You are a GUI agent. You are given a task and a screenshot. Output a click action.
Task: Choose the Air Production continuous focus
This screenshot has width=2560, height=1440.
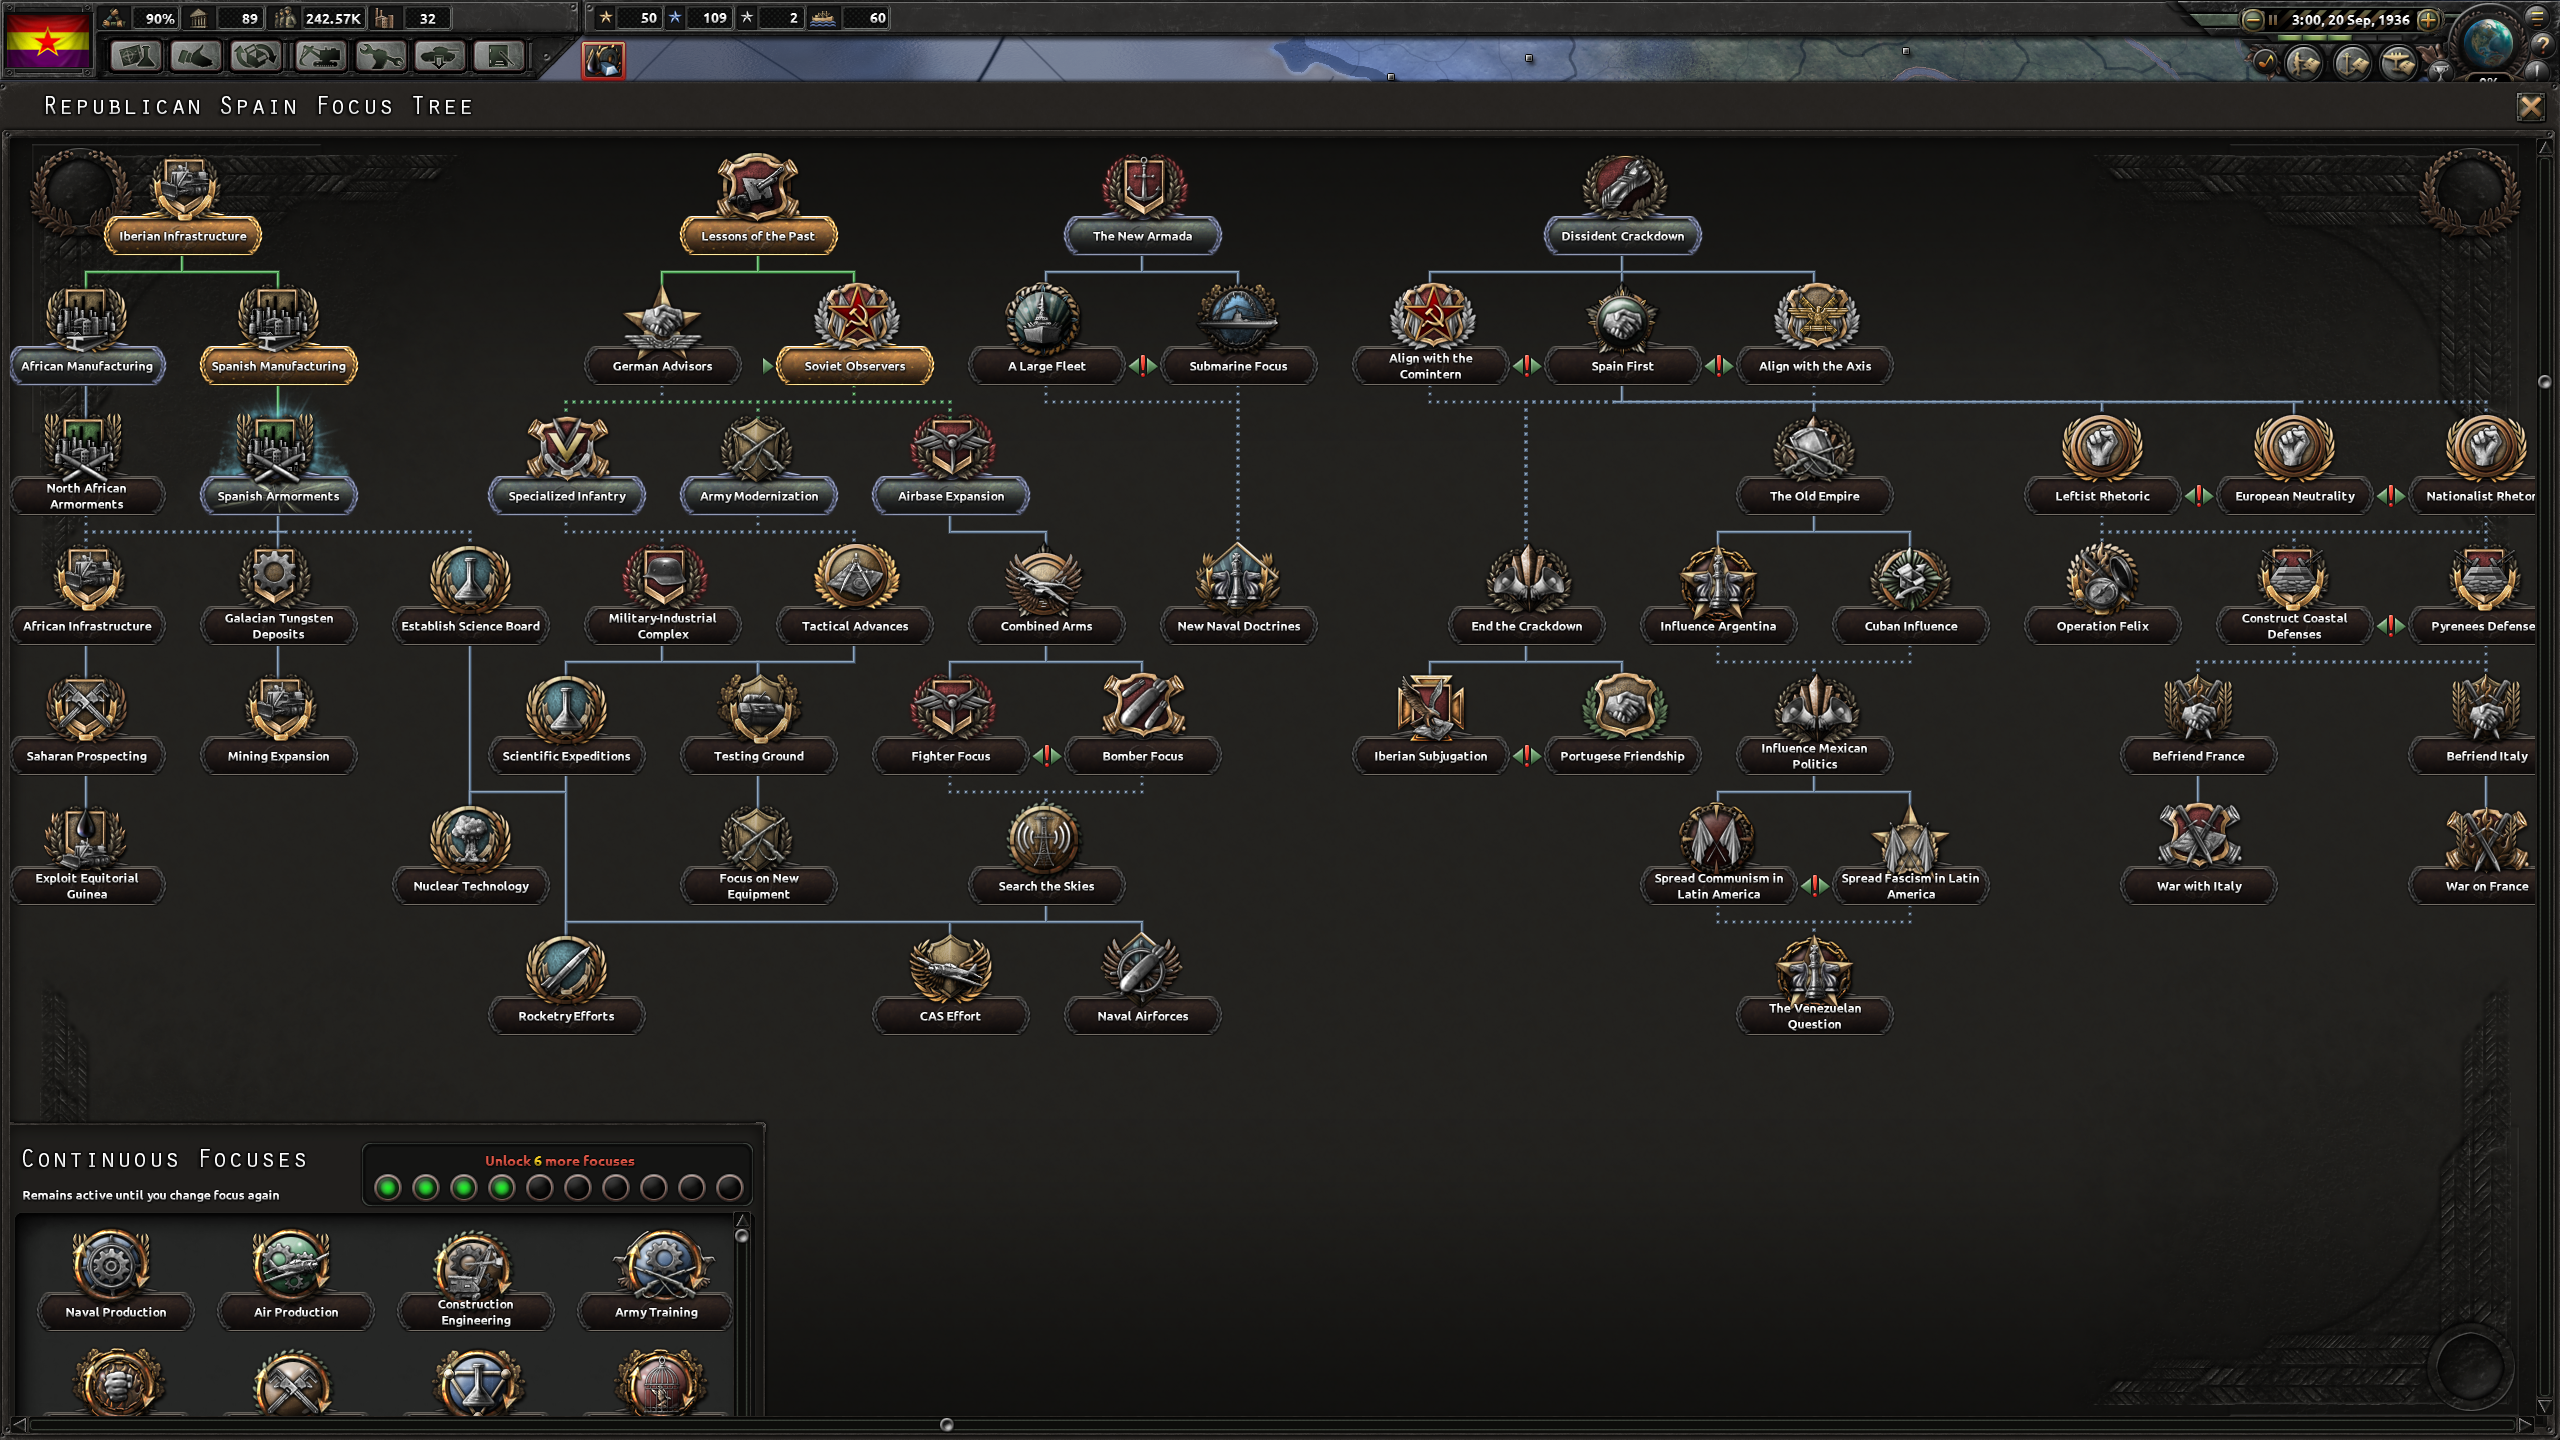pyautogui.click(x=296, y=1280)
